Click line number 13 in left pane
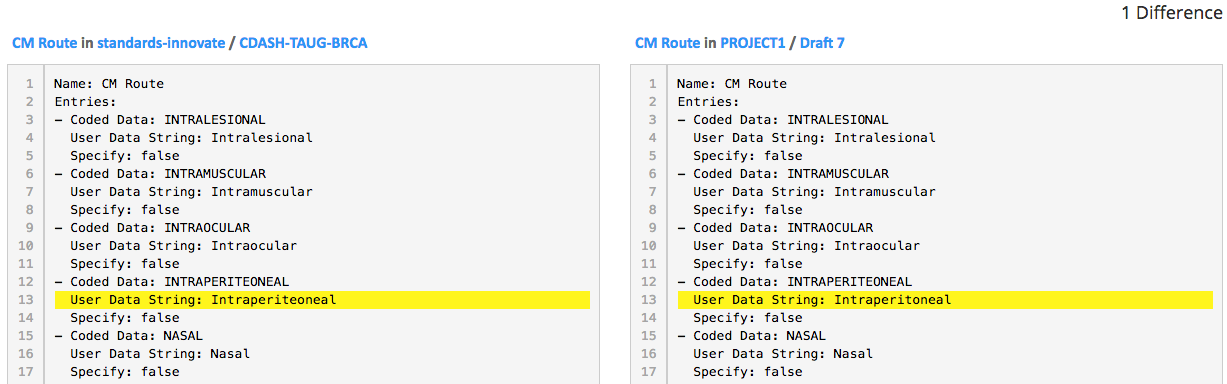Image resolution: width=1227 pixels, height=384 pixels. (27, 300)
